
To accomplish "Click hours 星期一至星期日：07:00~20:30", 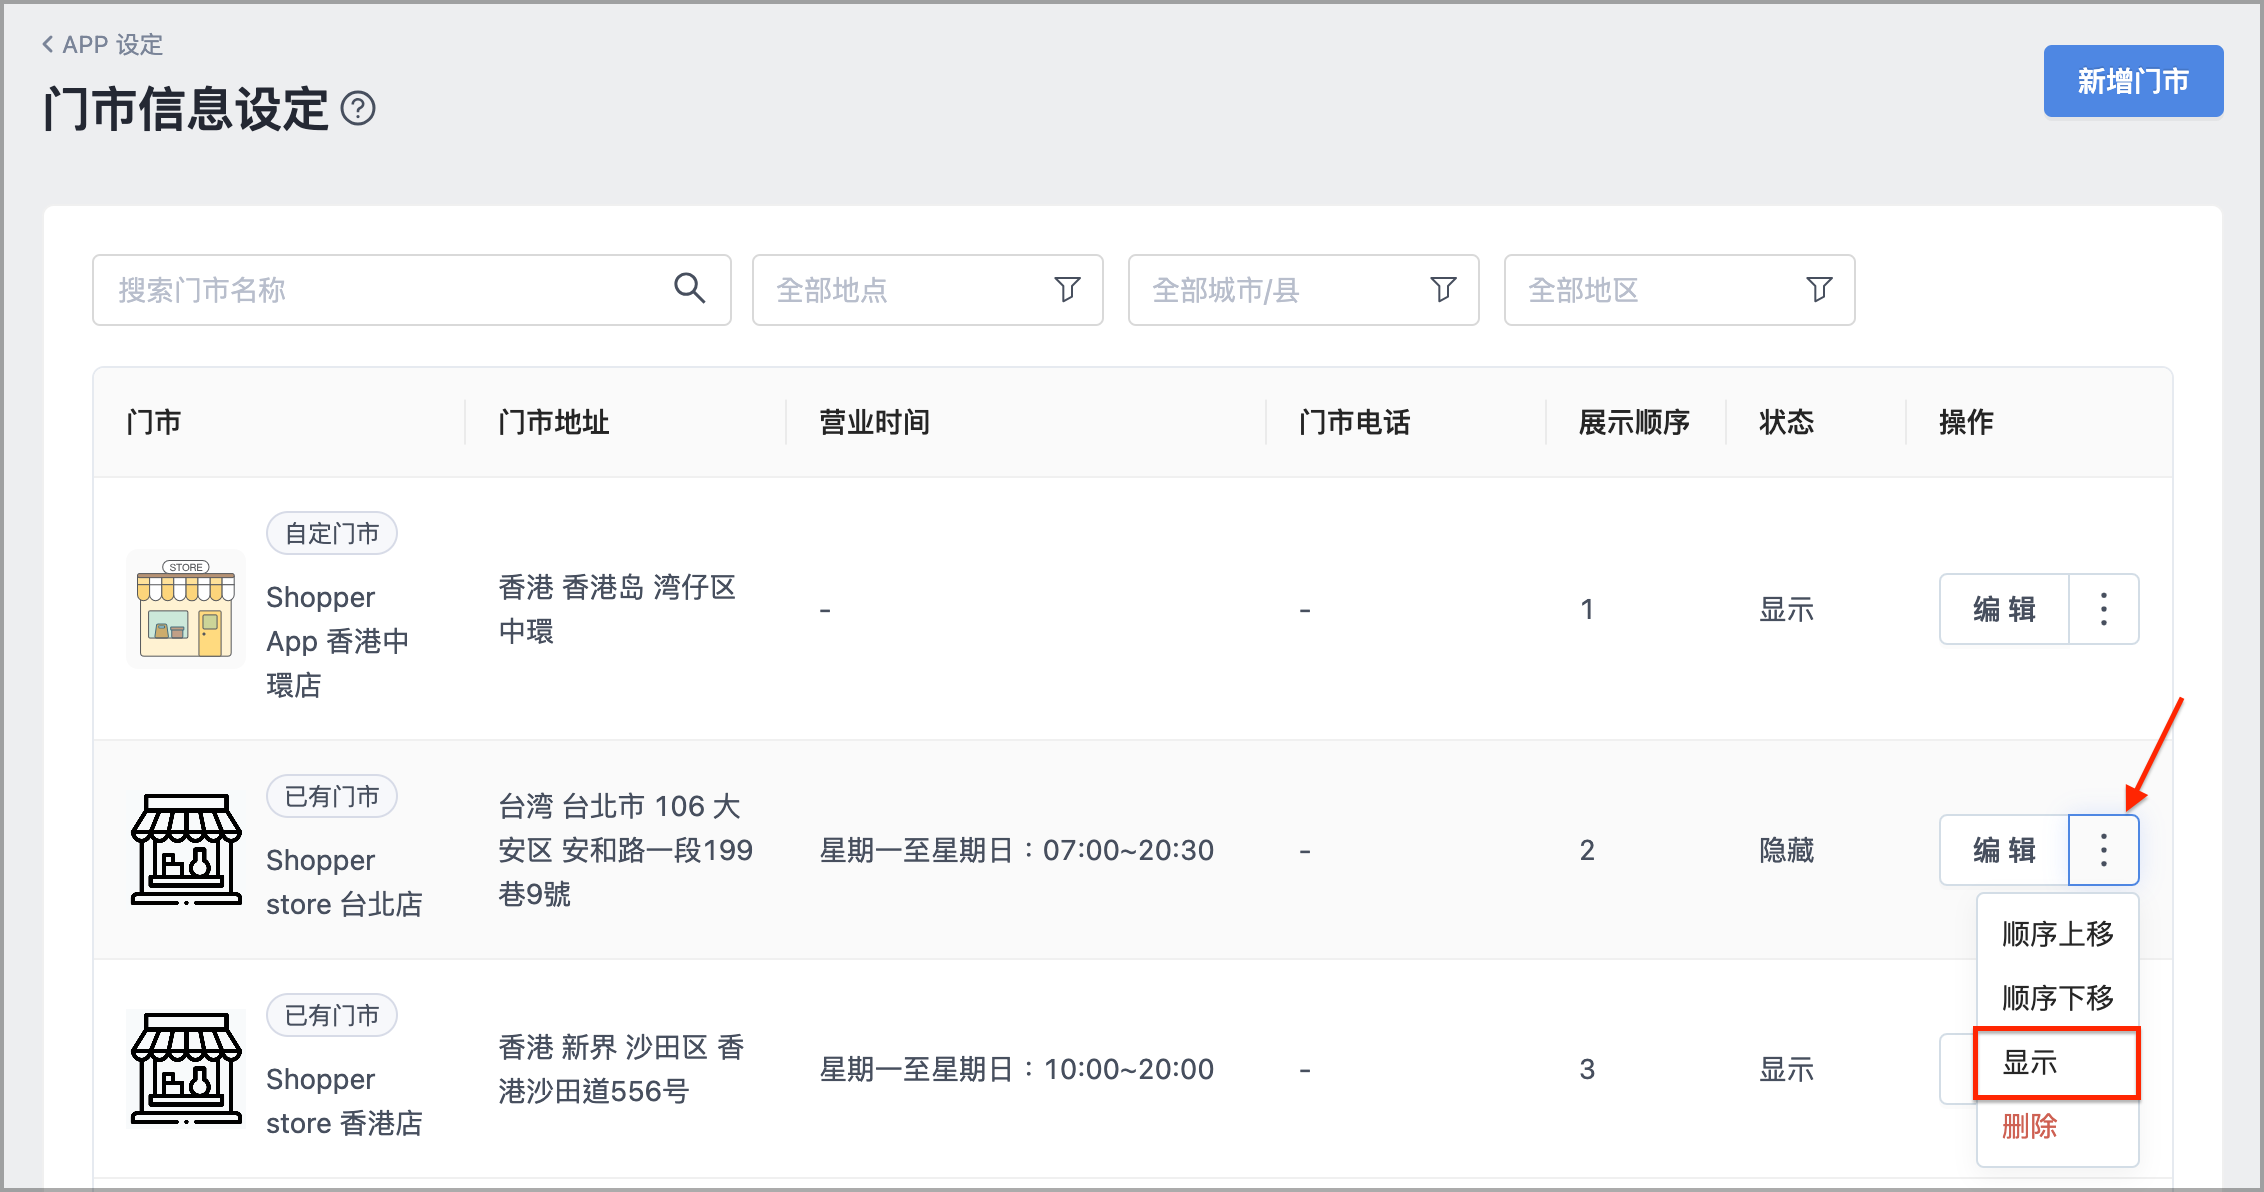I will [x=1017, y=850].
